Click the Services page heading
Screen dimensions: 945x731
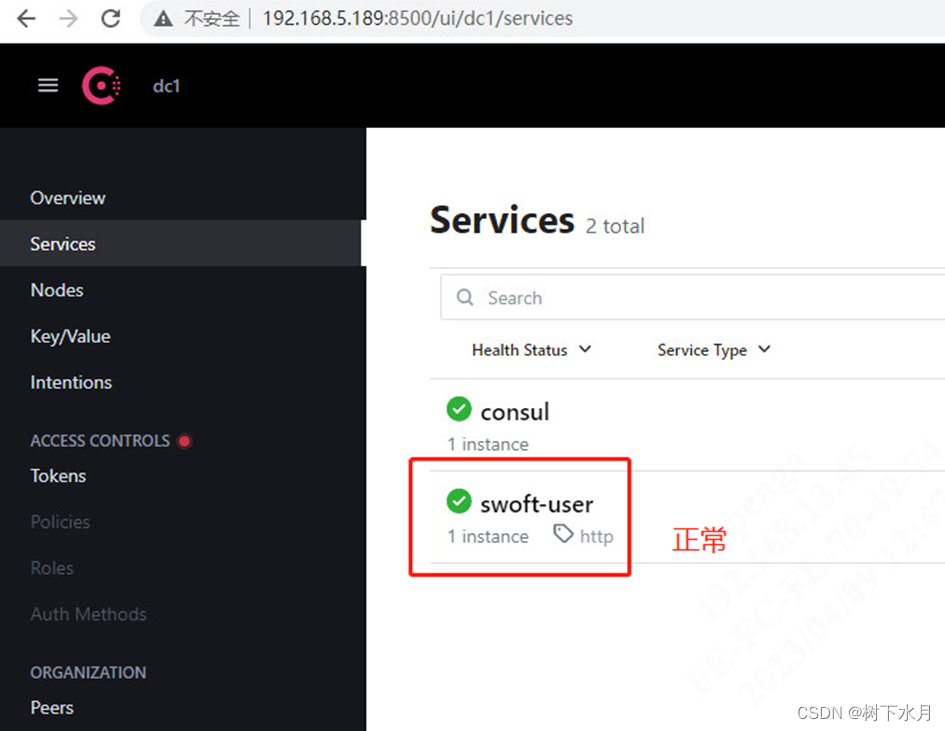pyautogui.click(x=502, y=220)
